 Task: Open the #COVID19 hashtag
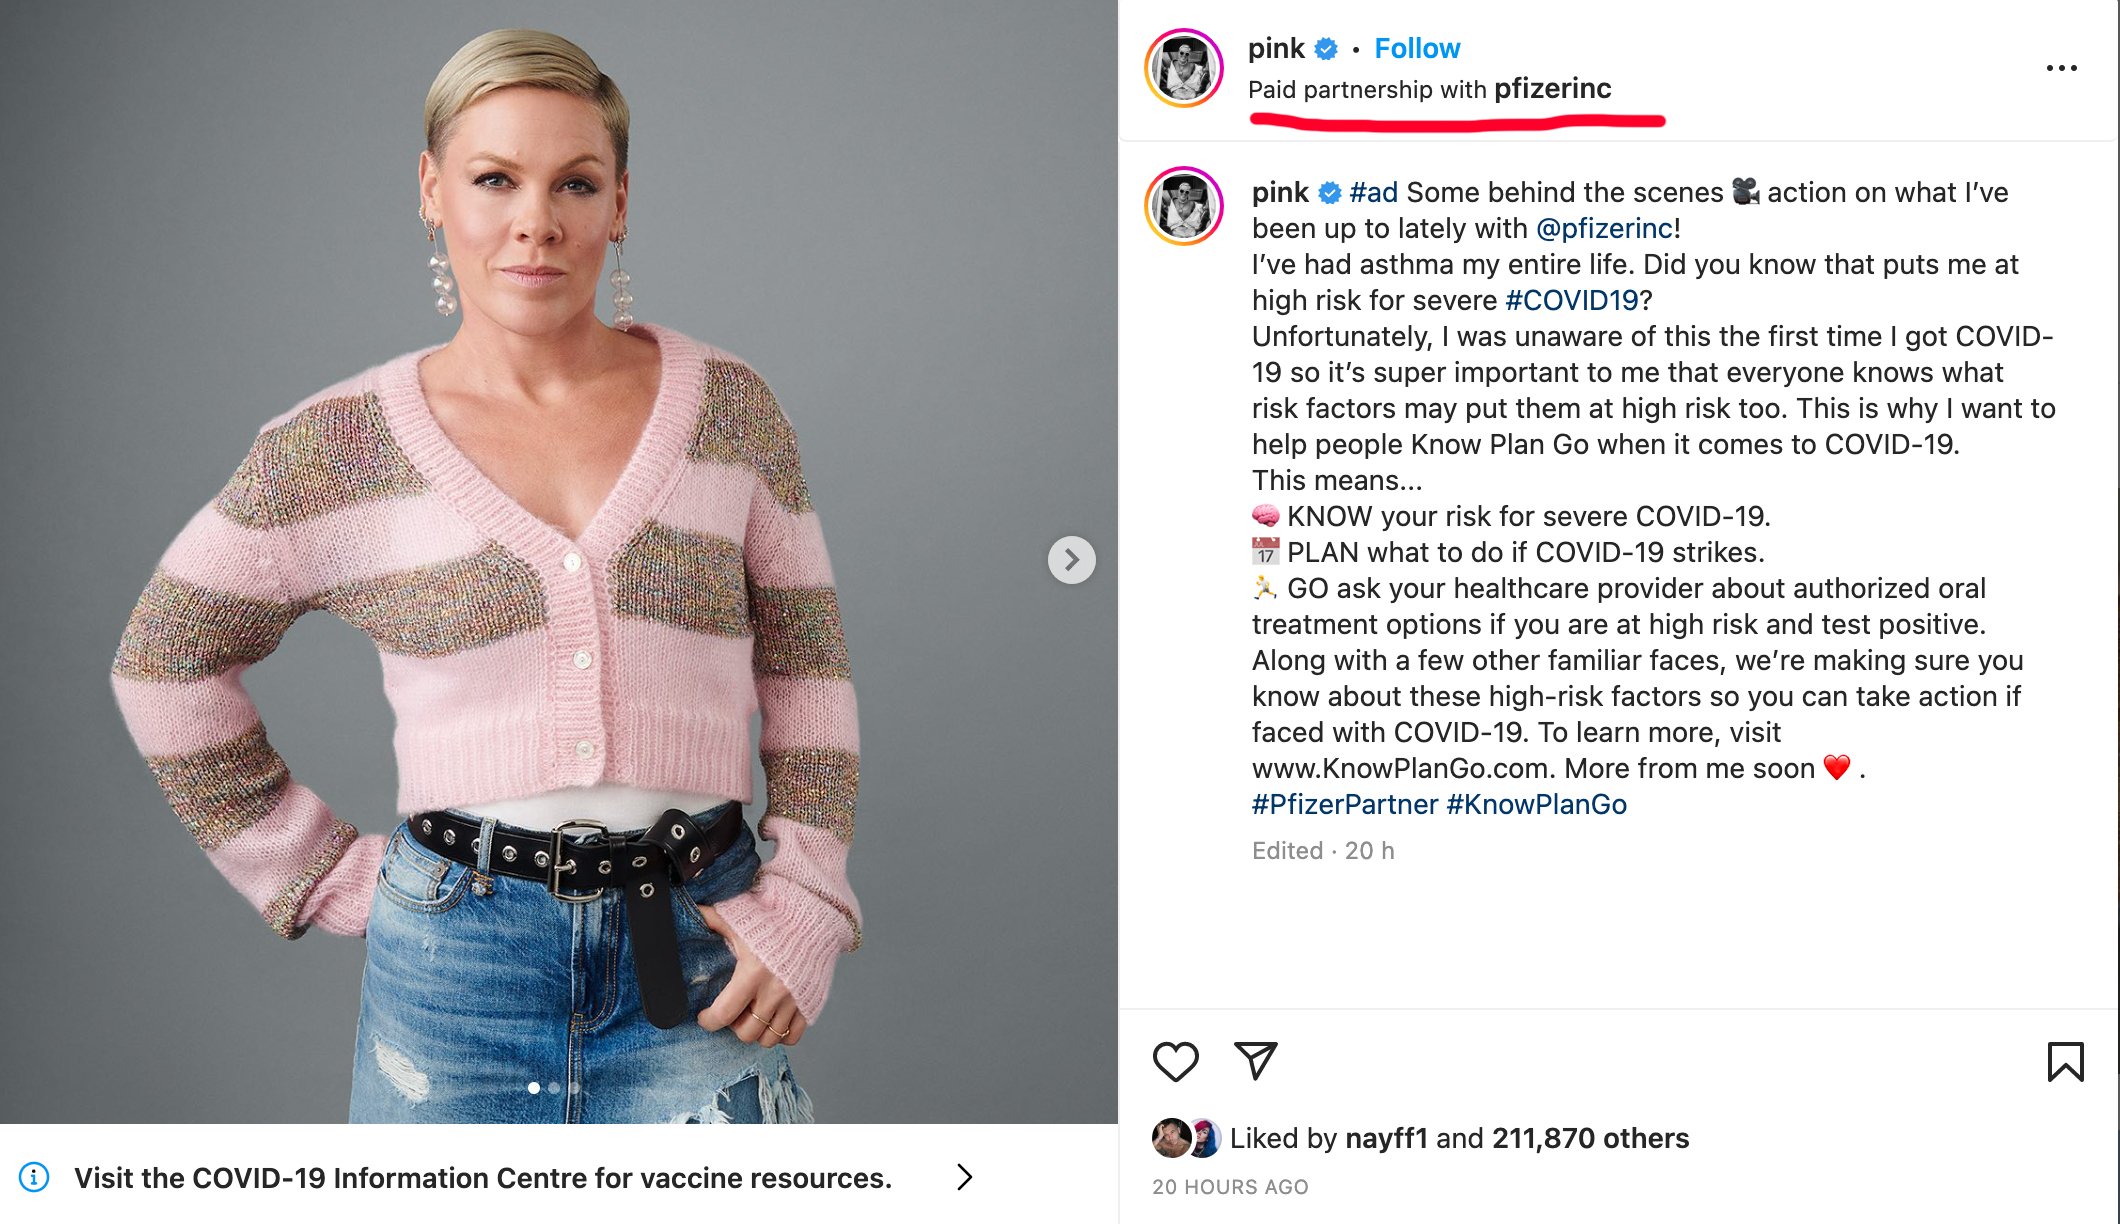[1572, 300]
